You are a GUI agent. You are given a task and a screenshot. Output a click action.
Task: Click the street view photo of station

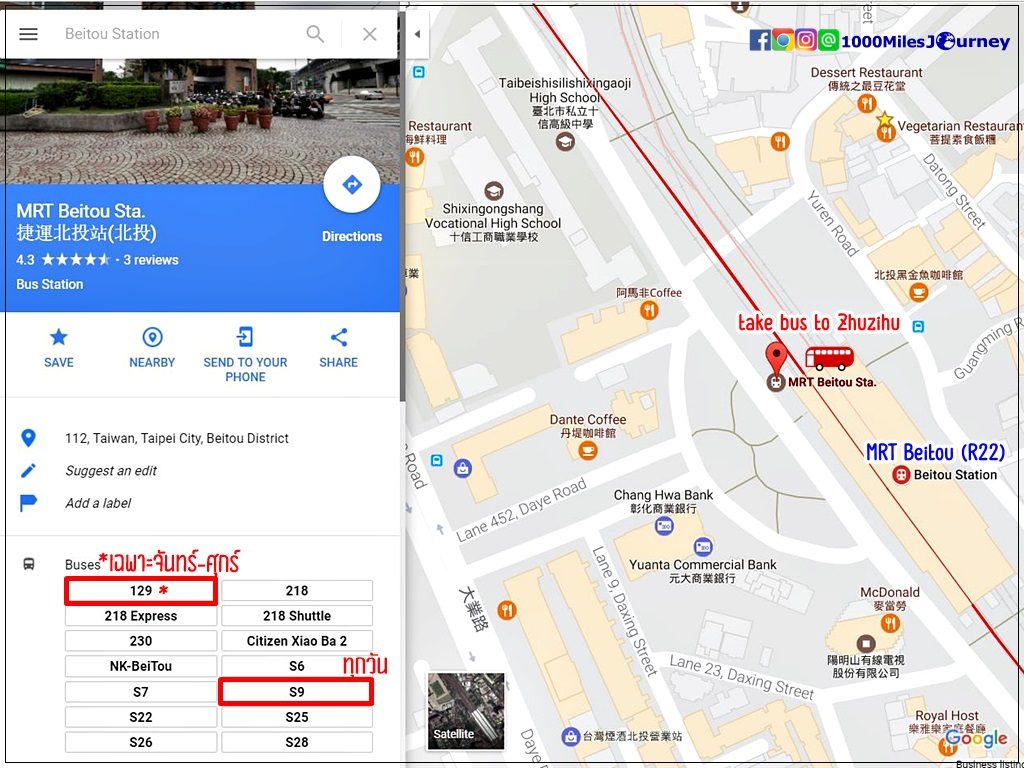(x=200, y=121)
